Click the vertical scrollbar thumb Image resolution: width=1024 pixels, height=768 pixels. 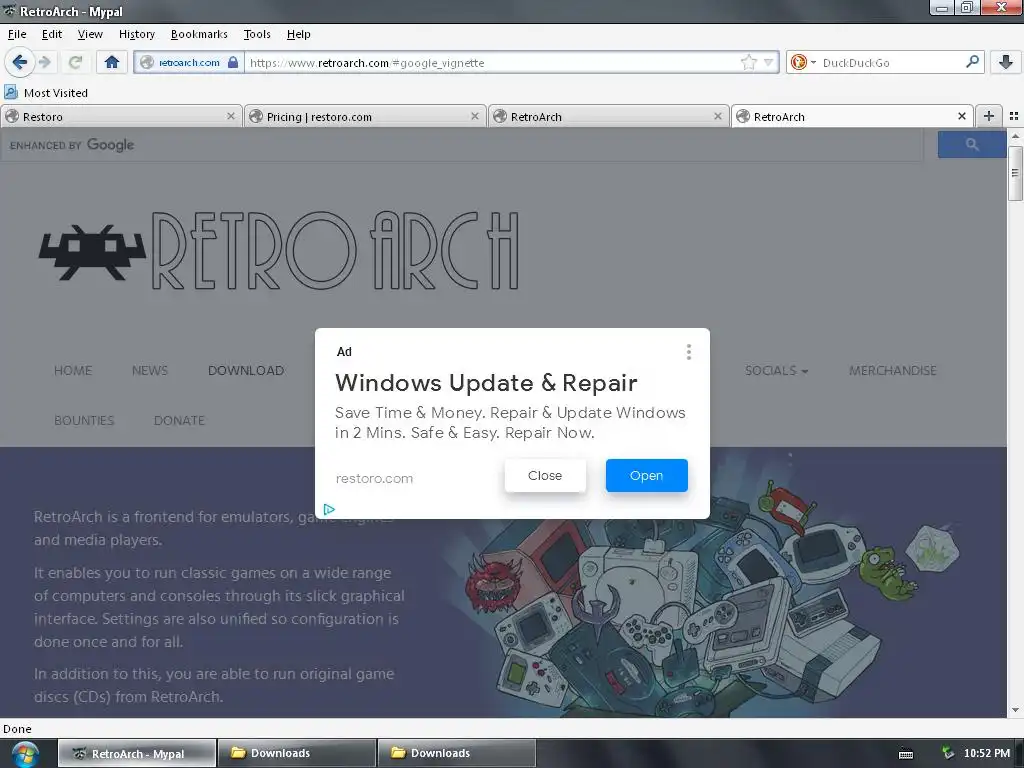1015,173
